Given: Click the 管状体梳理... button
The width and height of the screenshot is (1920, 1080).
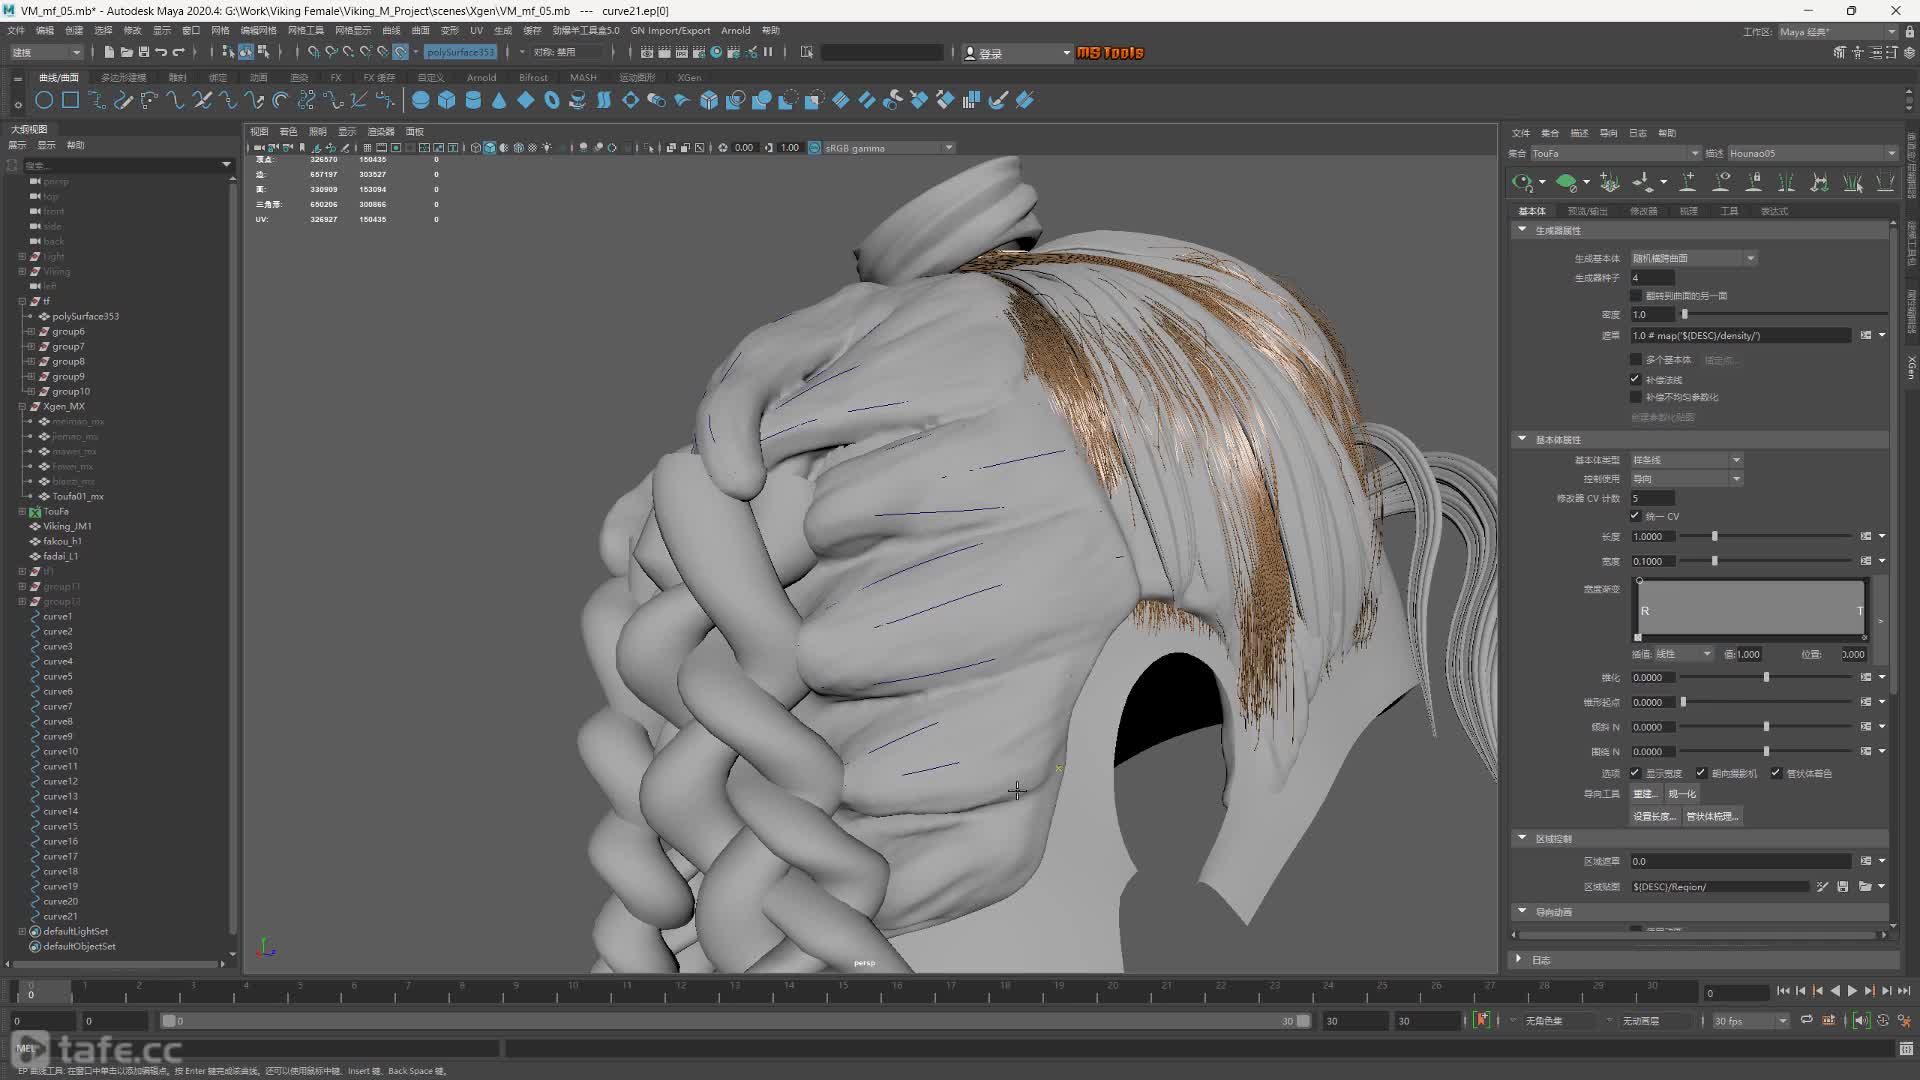Looking at the screenshot, I should pyautogui.click(x=1713, y=816).
